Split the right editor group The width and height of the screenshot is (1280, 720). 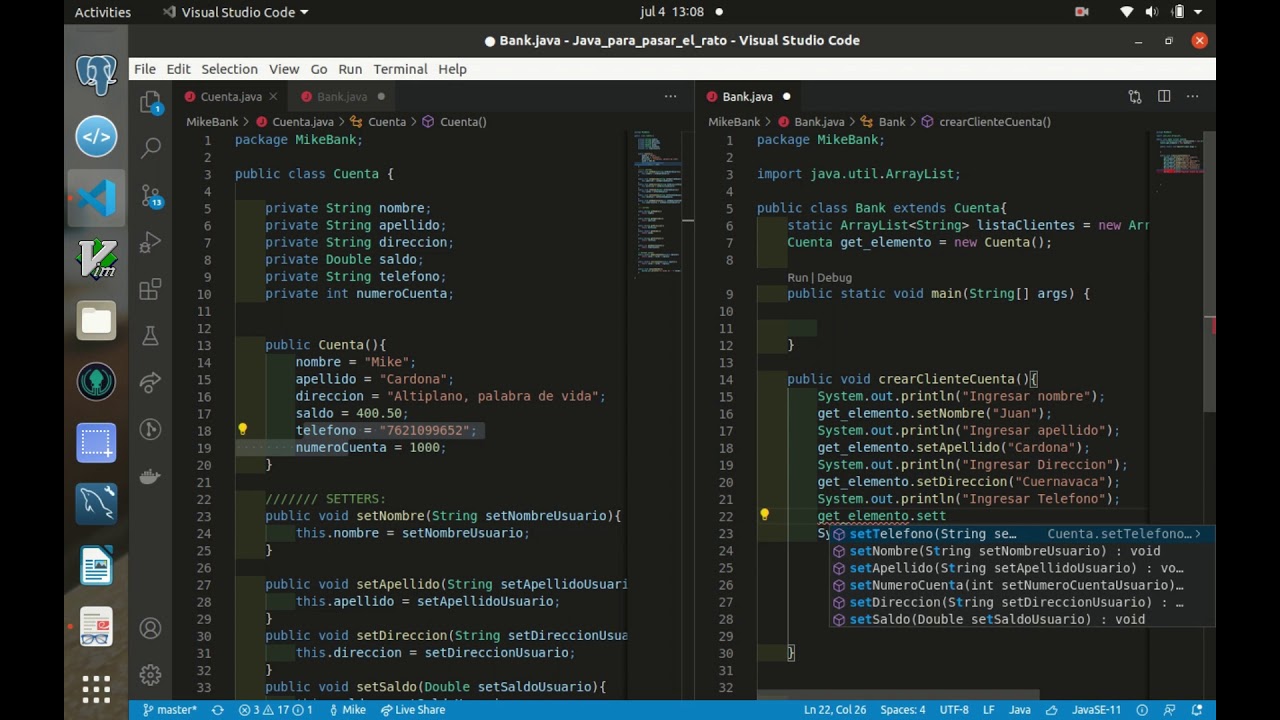pyautogui.click(x=1164, y=97)
